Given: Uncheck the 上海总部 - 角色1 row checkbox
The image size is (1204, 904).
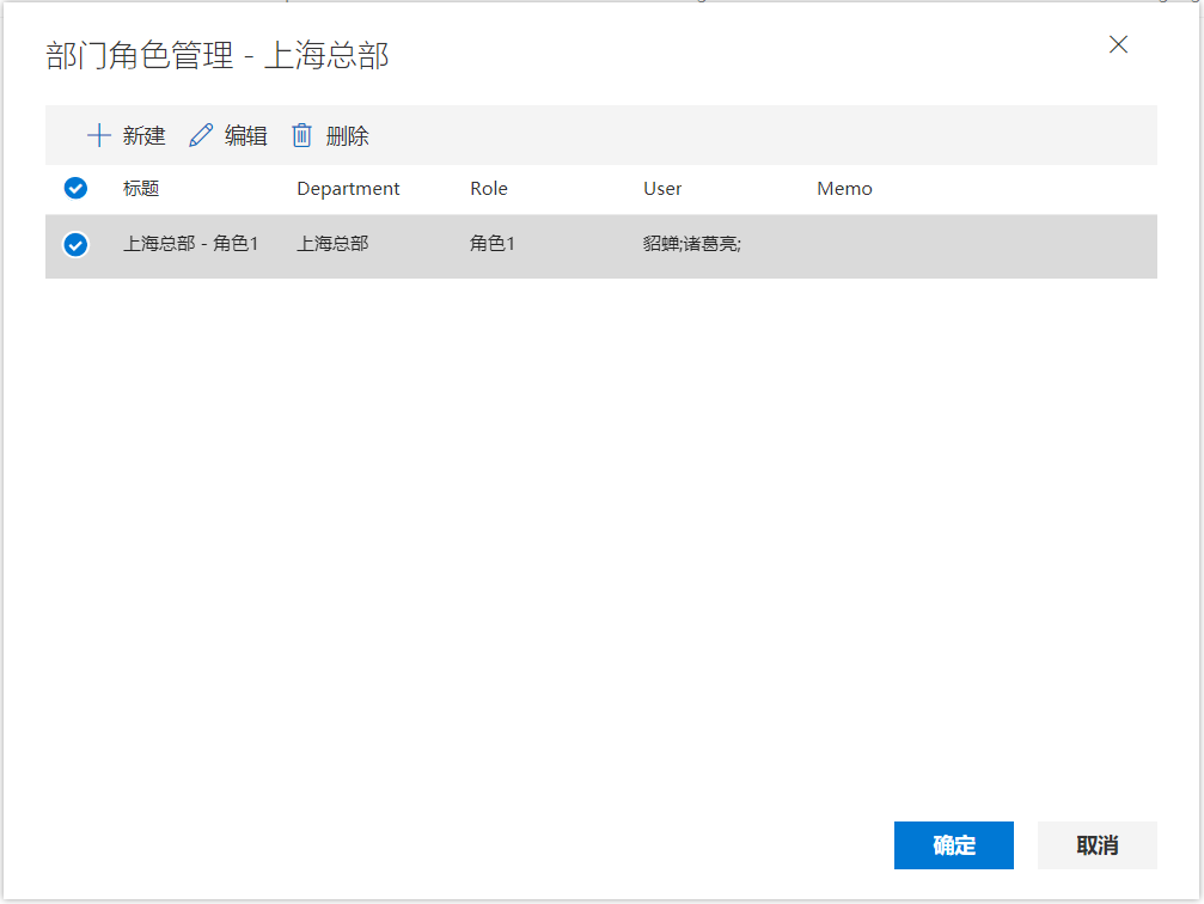Looking at the screenshot, I should pos(76,244).
